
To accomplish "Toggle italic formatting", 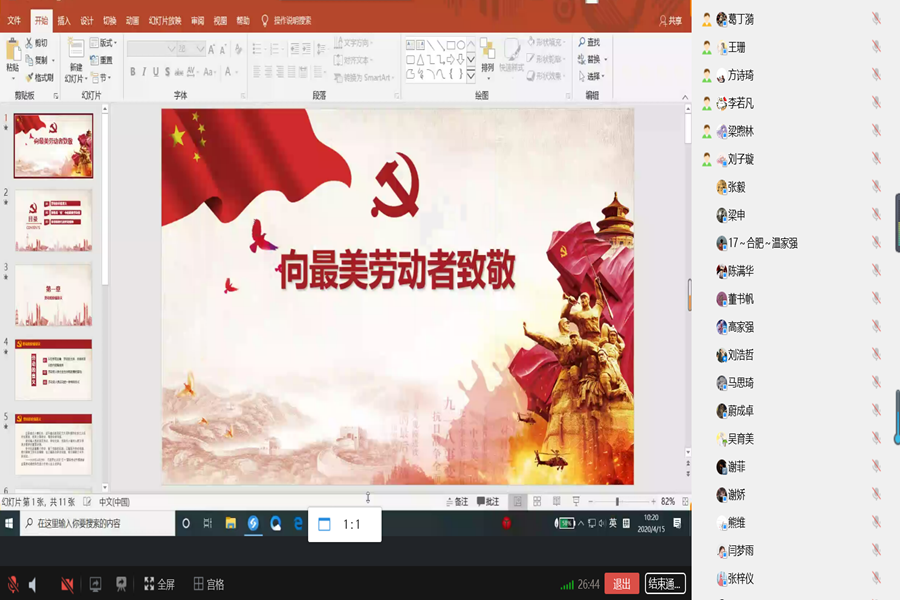I will point(144,72).
